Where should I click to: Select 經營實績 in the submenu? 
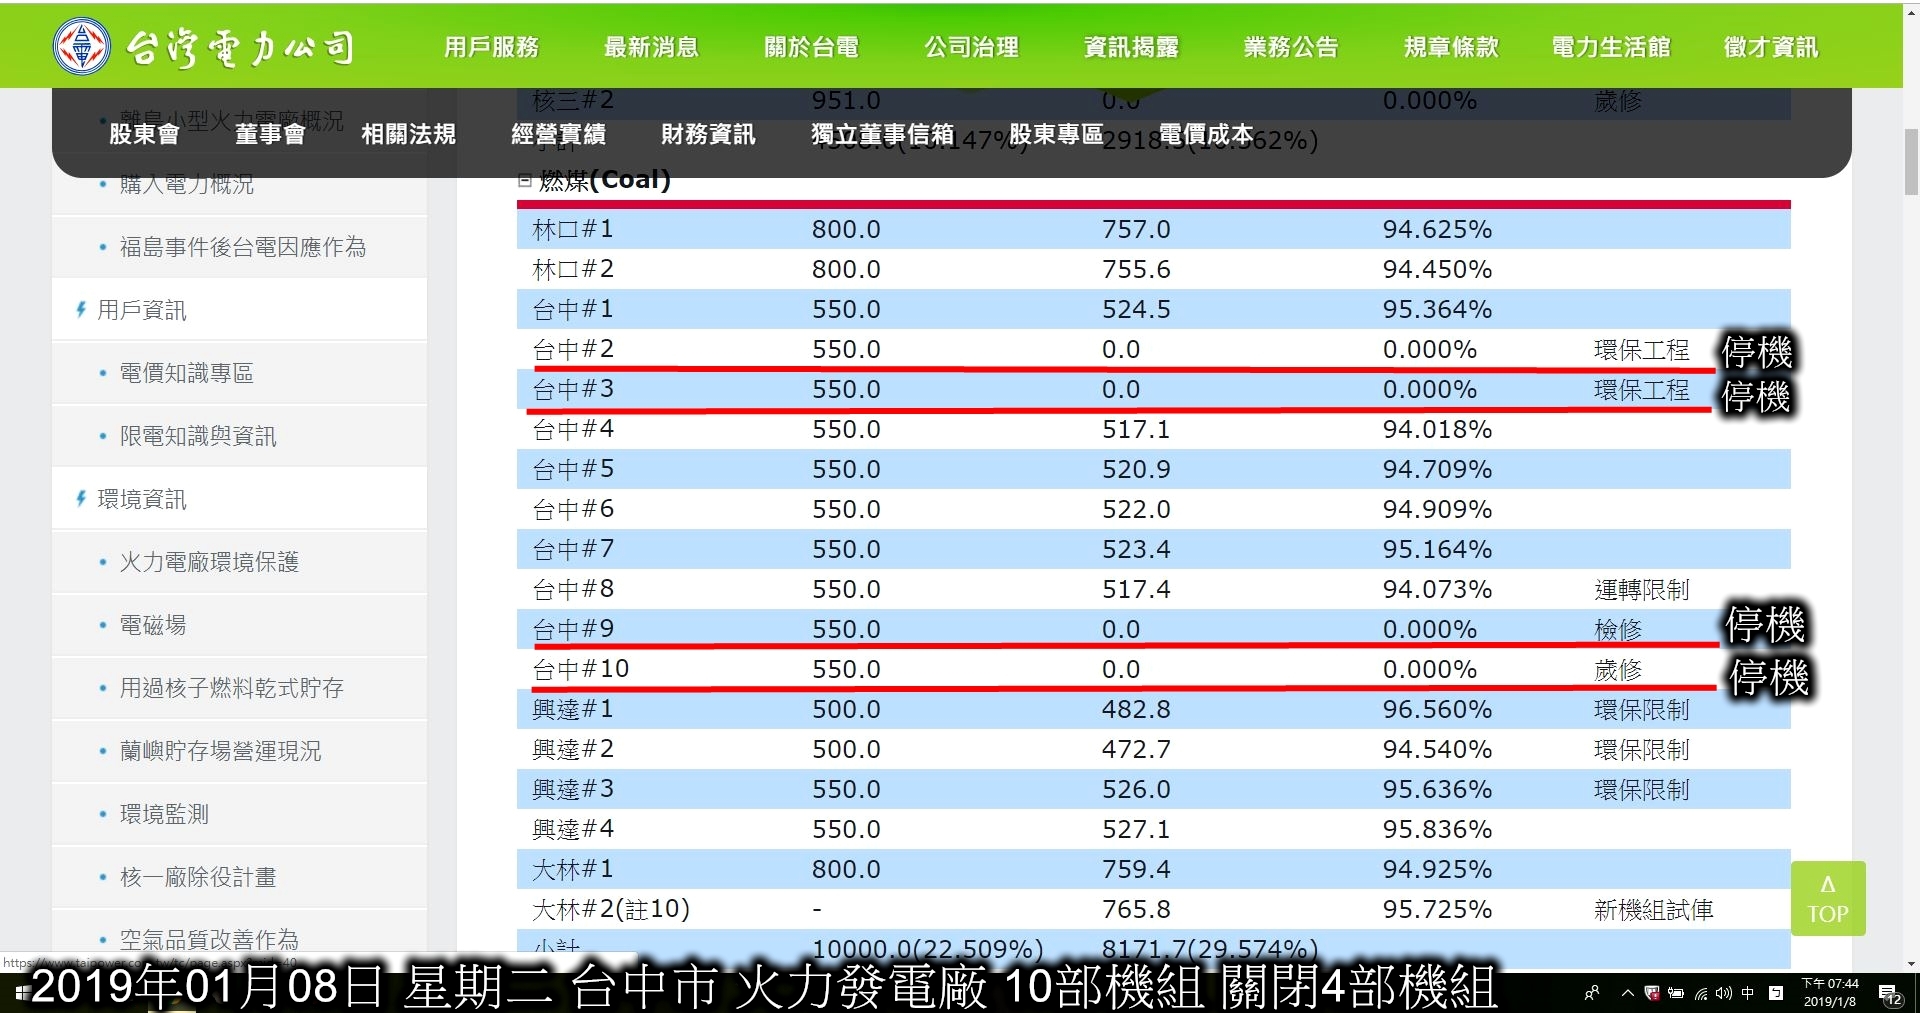(x=558, y=134)
